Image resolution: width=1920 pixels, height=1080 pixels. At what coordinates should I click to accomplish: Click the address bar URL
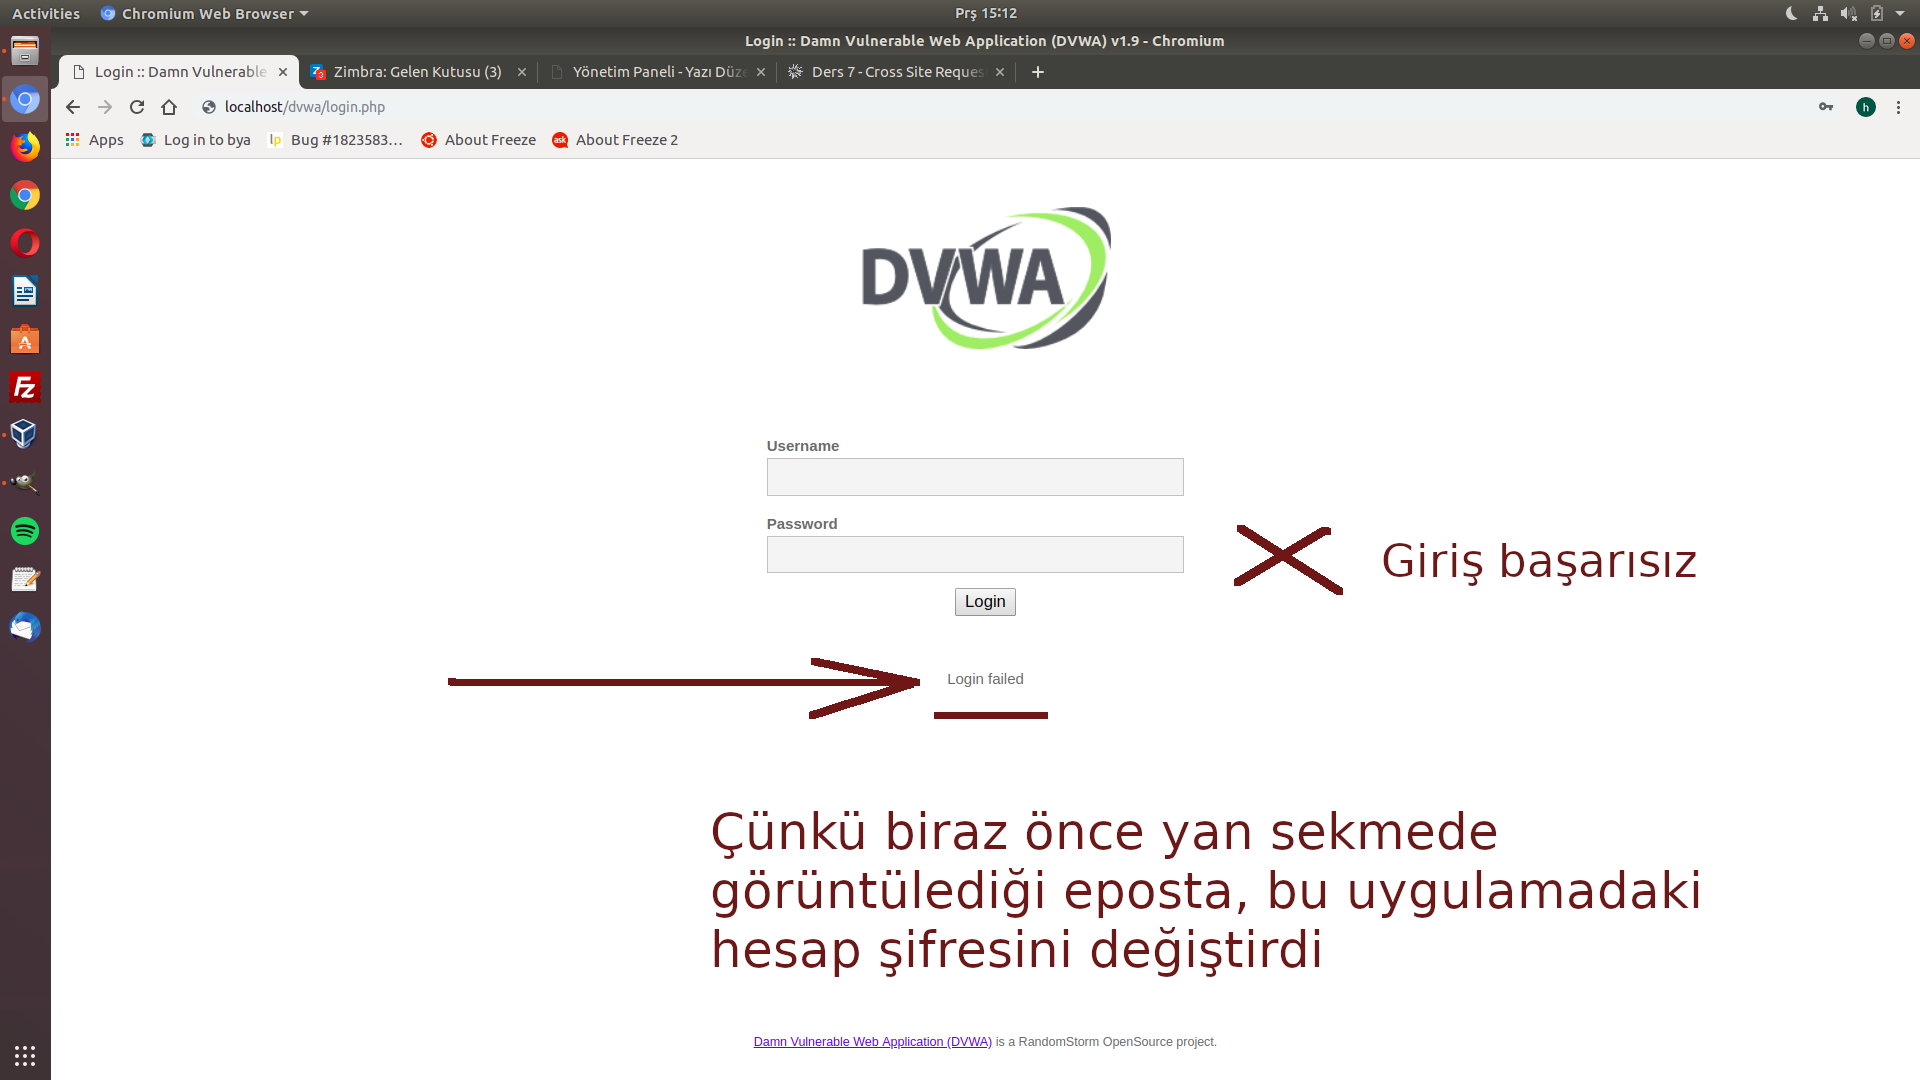[x=305, y=107]
